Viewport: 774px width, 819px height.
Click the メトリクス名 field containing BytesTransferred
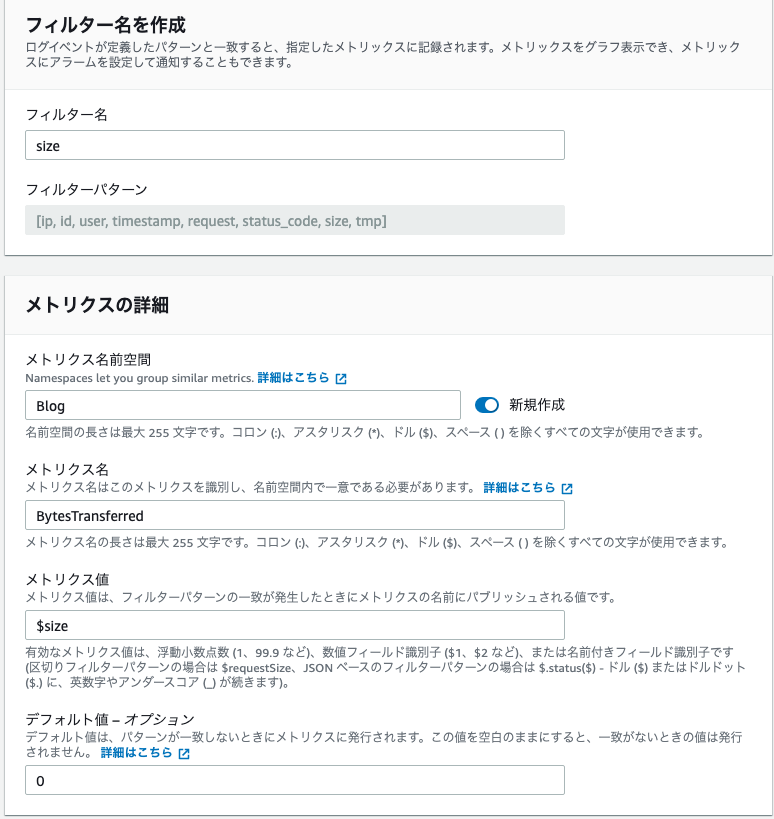coord(295,515)
